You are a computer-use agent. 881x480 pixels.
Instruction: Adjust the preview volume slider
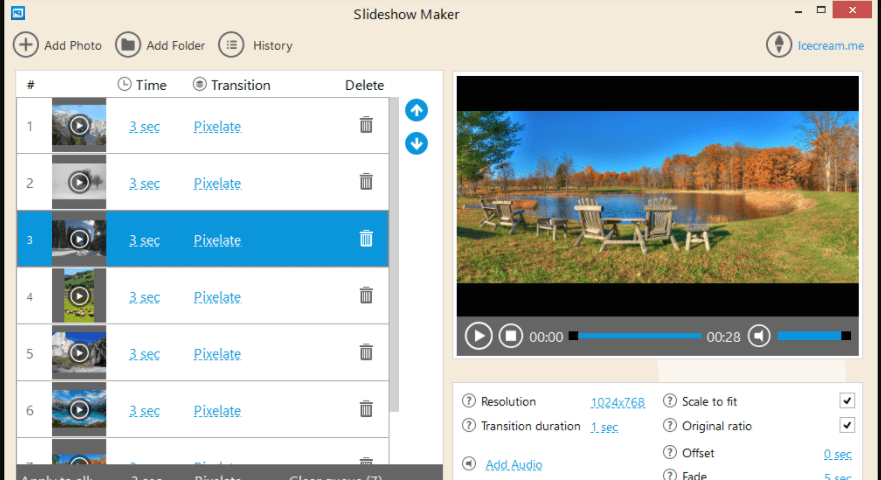coord(814,336)
